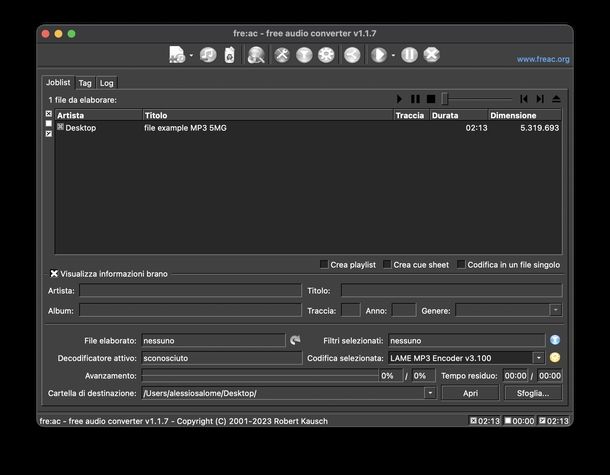This screenshot has height=475, width=610.
Task: Click the Titolo input field
Action: [x=451, y=290]
